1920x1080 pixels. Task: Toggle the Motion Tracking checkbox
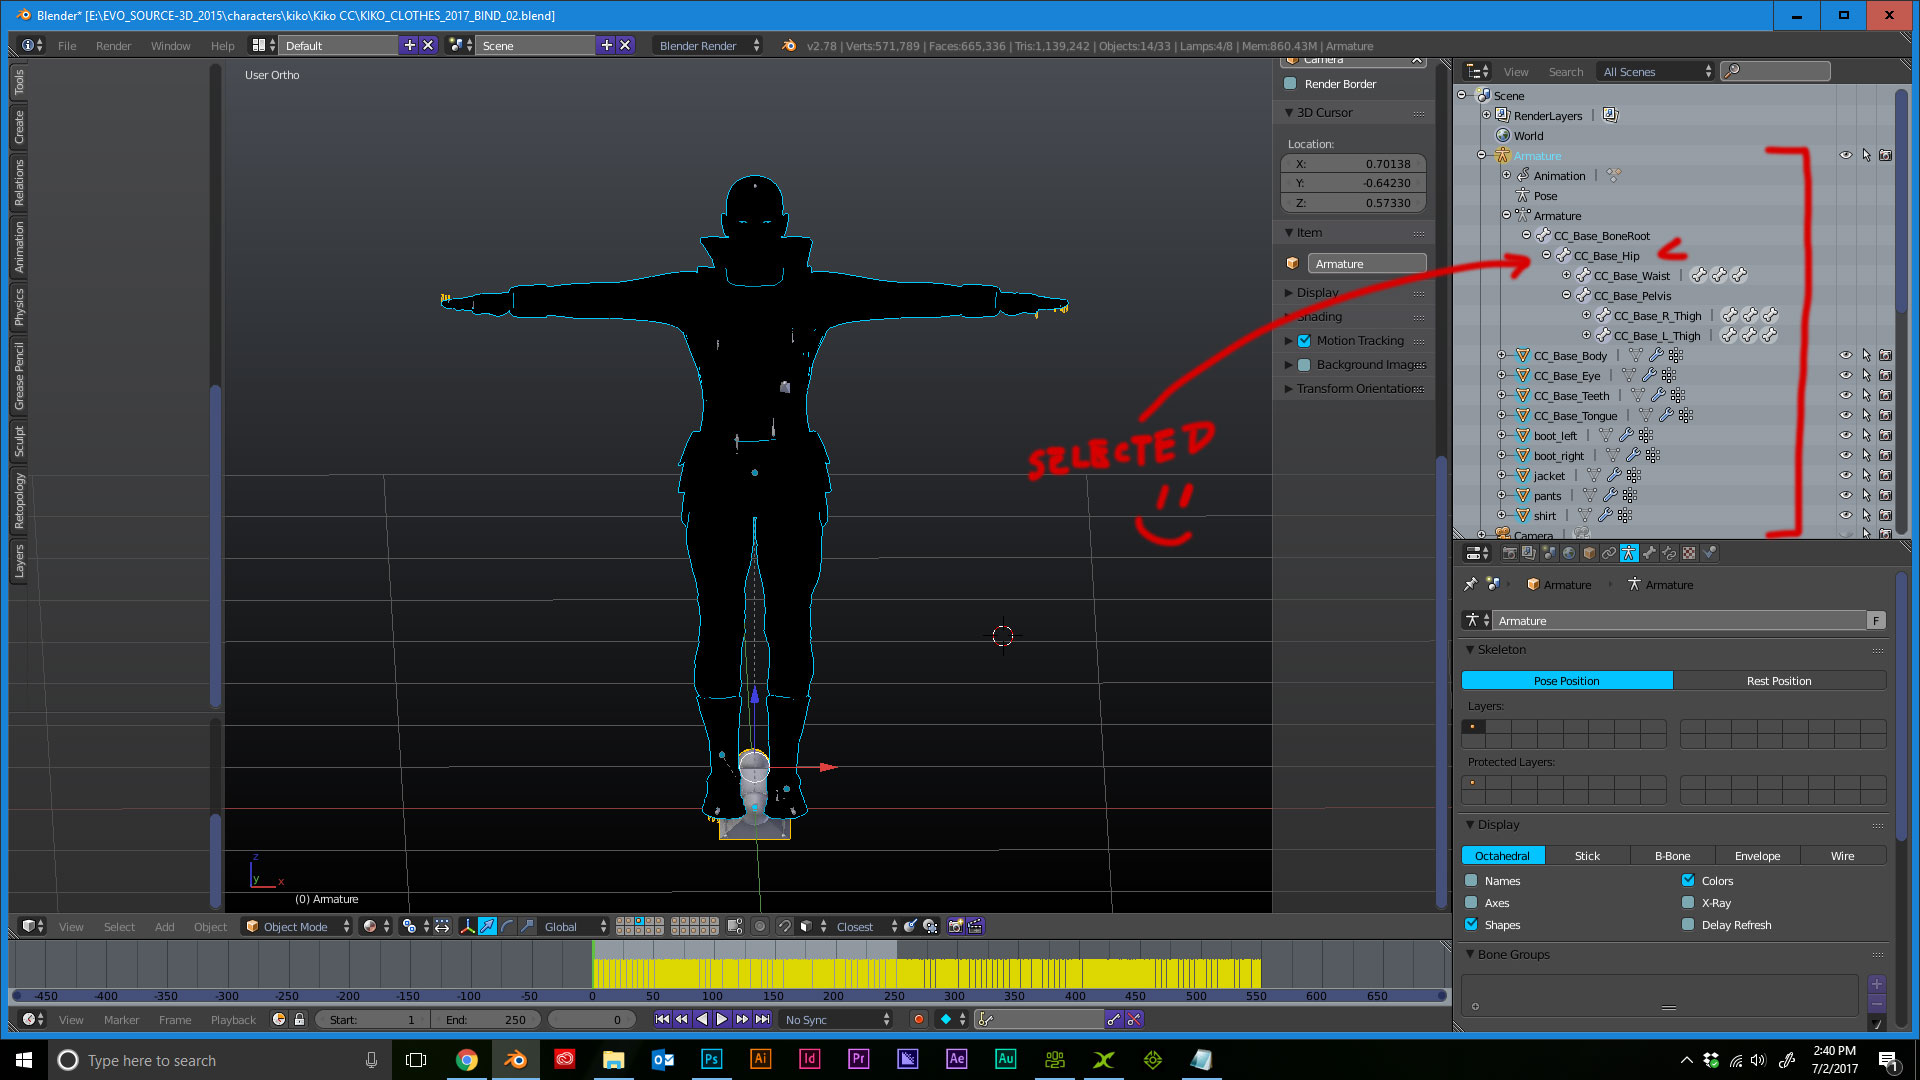[1304, 341]
